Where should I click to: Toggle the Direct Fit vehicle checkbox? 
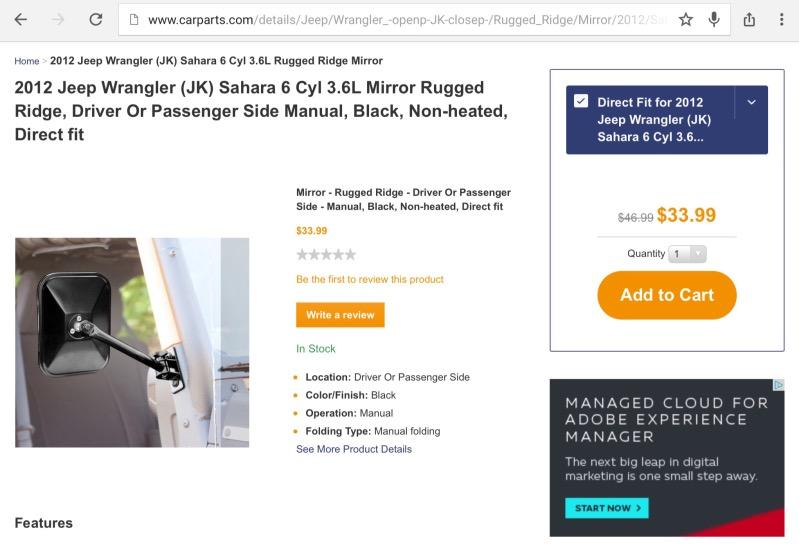tap(581, 101)
